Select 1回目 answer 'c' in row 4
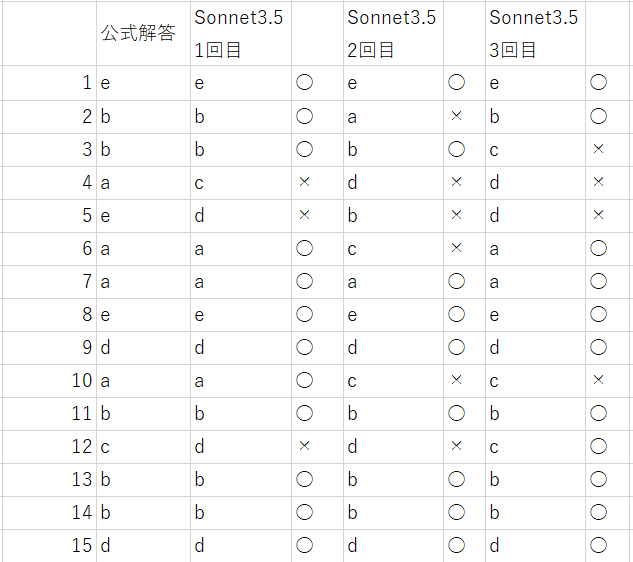This screenshot has width=633, height=562. [x=241, y=182]
